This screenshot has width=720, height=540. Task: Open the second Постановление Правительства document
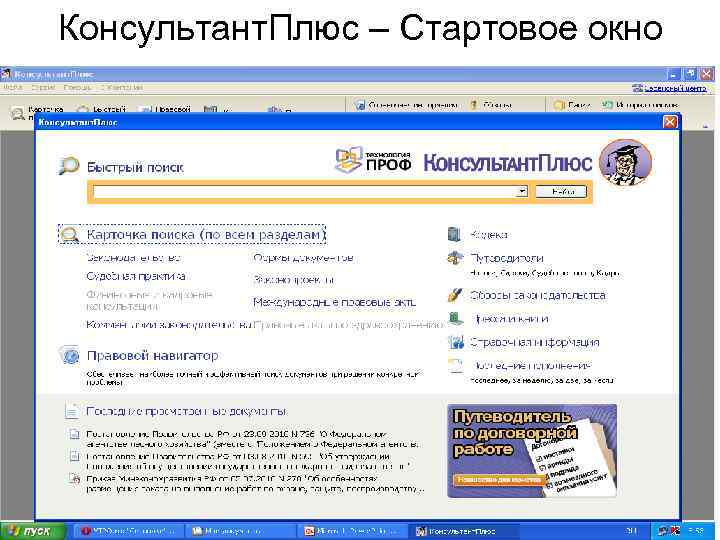(x=248, y=461)
